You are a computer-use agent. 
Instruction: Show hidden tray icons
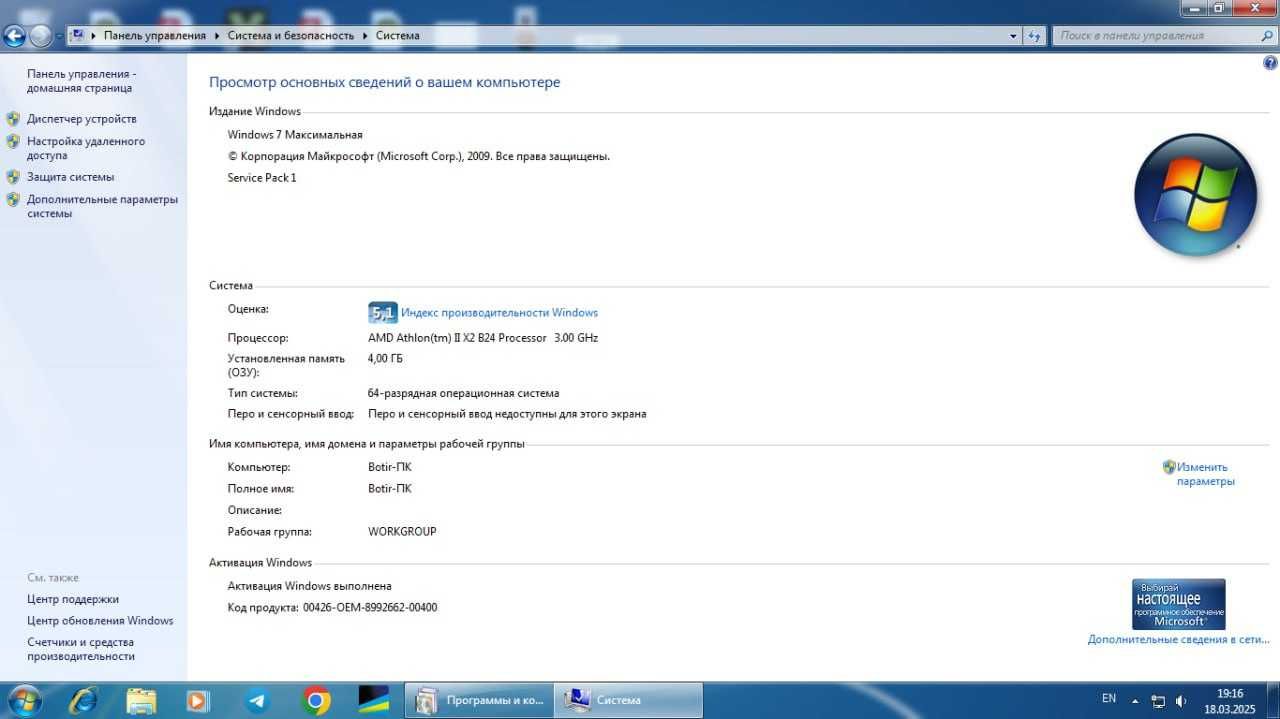[1135, 700]
